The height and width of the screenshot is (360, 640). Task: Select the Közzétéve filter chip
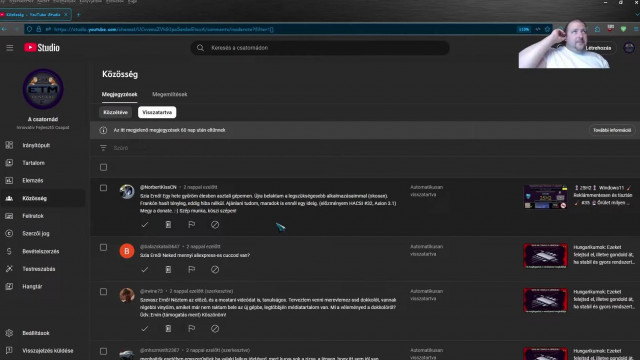tap(116, 112)
